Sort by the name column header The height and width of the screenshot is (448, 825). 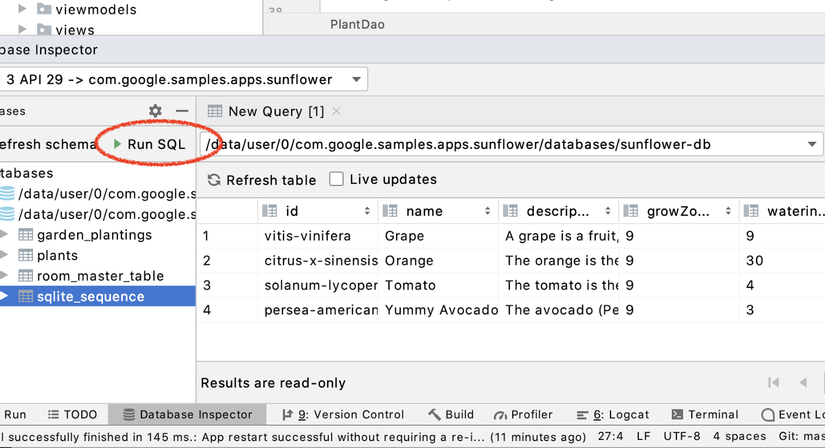438,211
